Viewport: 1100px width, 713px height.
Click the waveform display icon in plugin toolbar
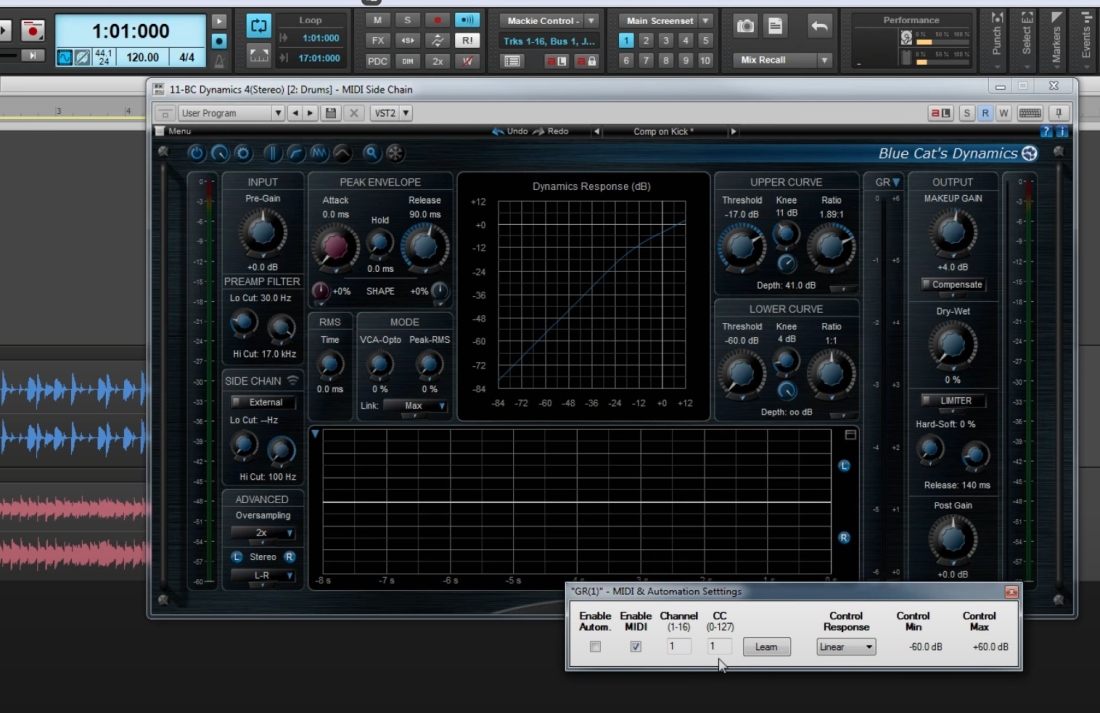tap(319, 153)
